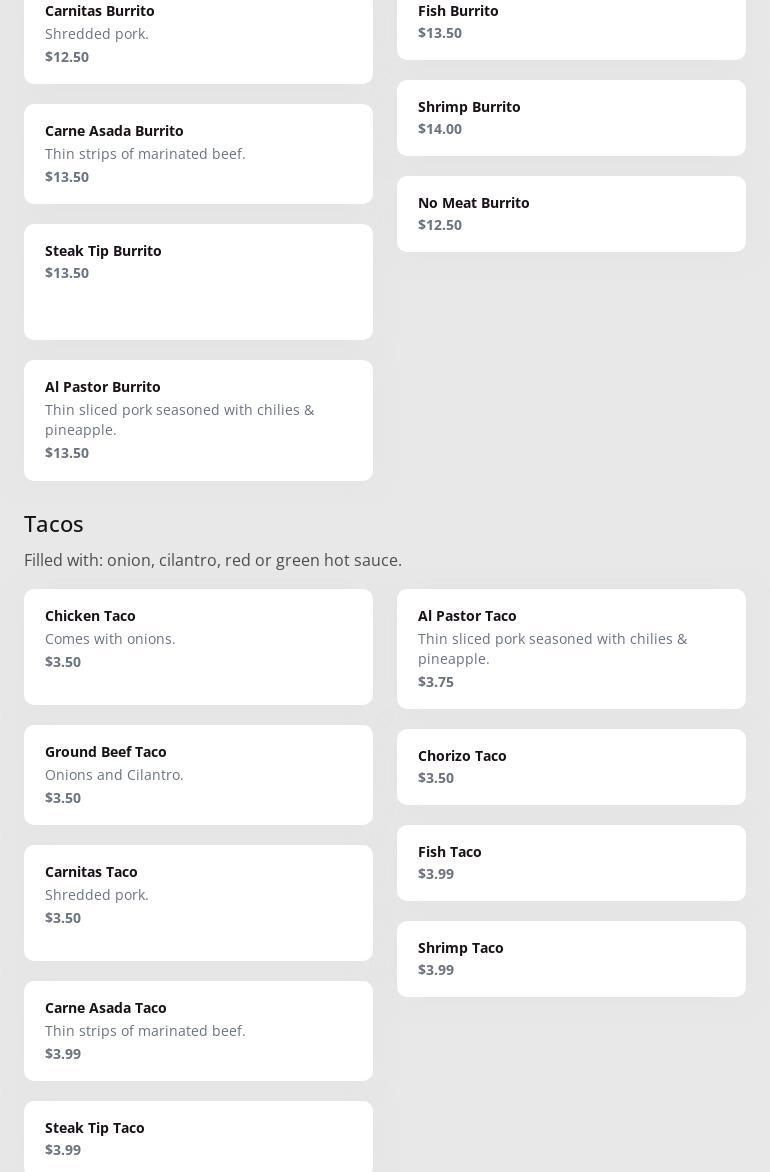The image size is (770, 1172).
Task: Click the Tacos section heading
Action: tap(54, 523)
